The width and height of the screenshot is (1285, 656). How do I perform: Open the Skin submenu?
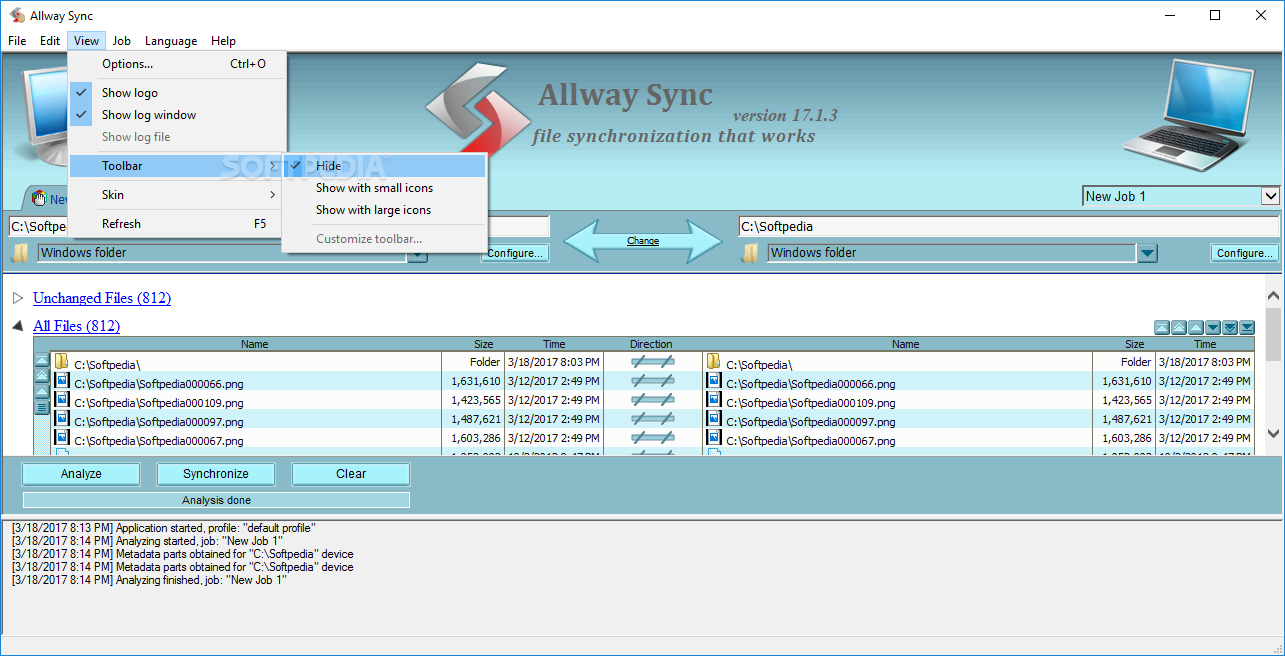click(177, 195)
